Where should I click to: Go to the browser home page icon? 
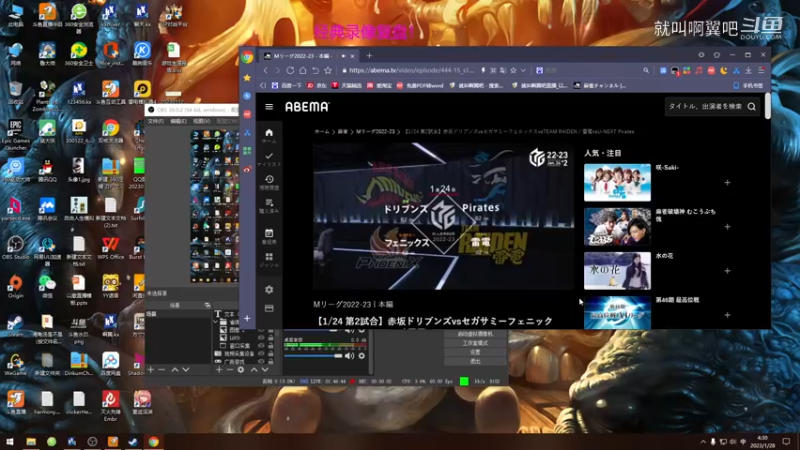click(x=303, y=70)
